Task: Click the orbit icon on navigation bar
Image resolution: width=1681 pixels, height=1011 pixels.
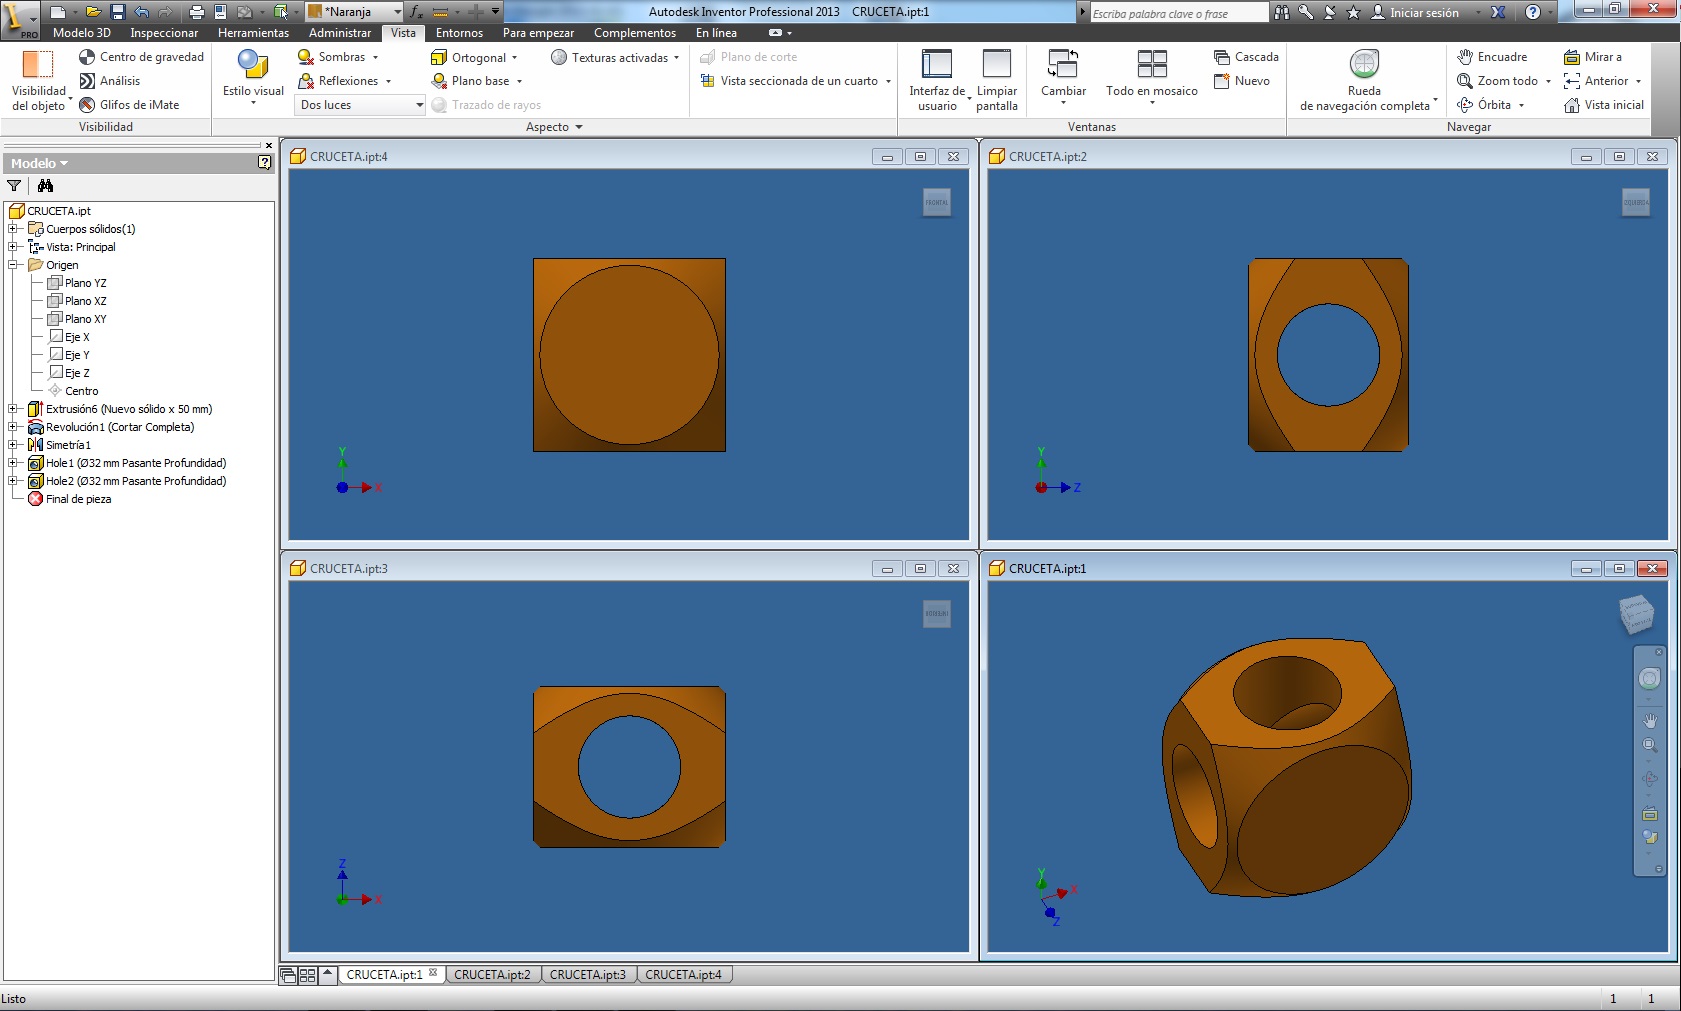Action: point(1650,779)
